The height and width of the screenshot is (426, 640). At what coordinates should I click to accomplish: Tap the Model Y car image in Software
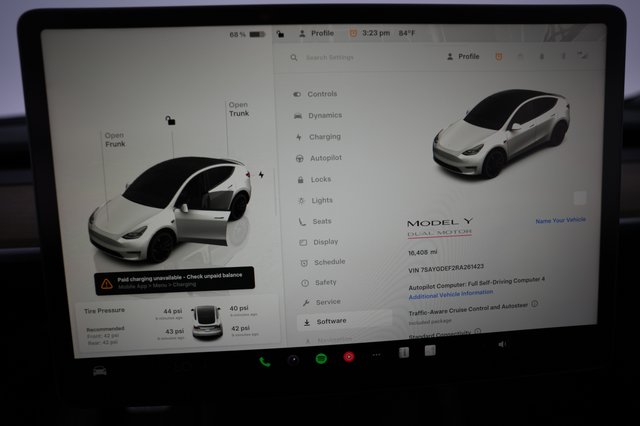500,133
